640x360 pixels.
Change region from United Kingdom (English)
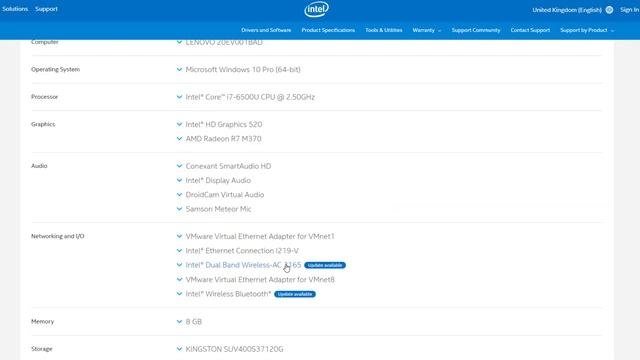(x=567, y=10)
